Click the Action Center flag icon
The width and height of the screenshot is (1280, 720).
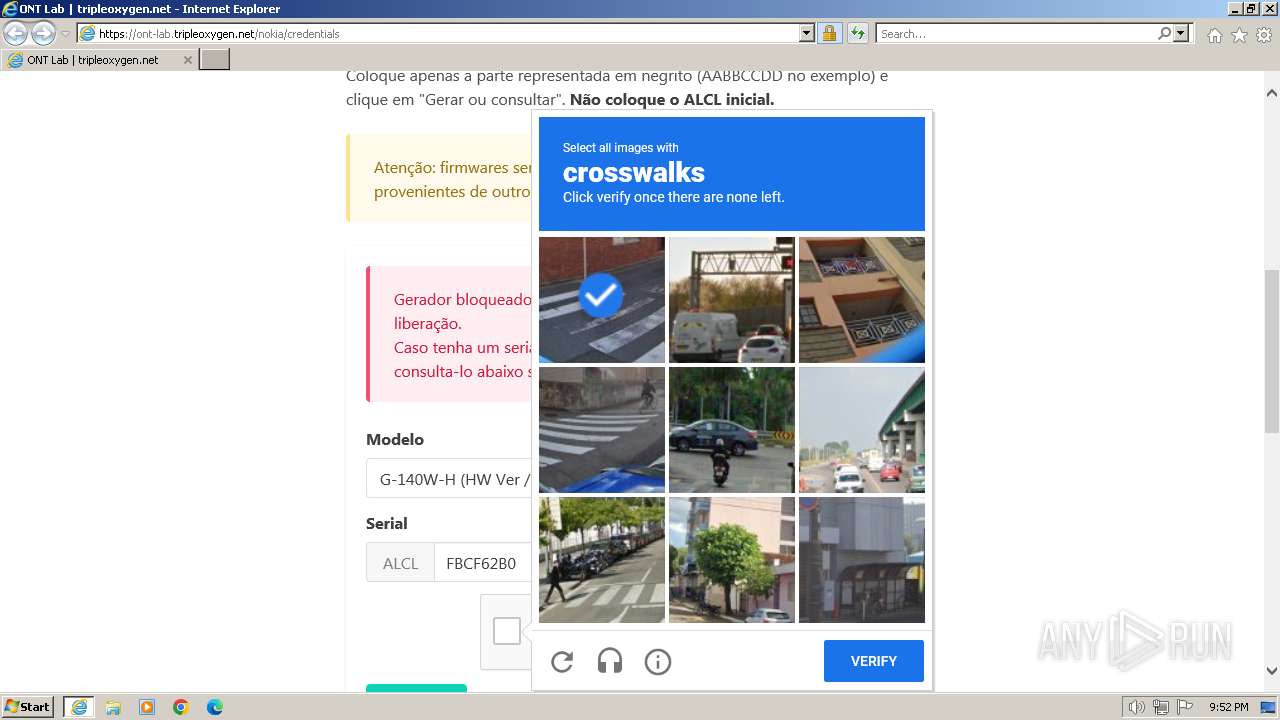[x=1184, y=707]
